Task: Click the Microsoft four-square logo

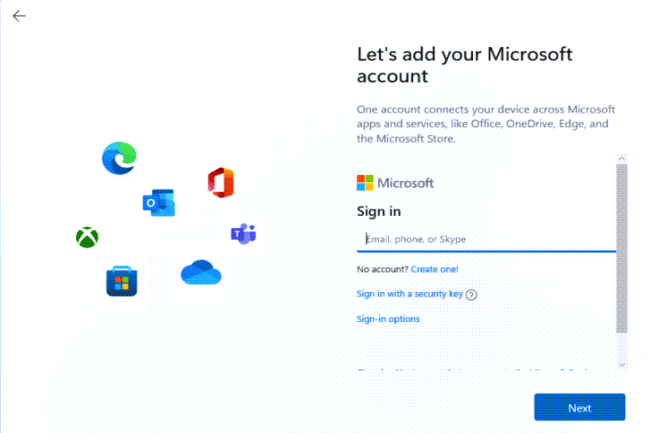Action: [365, 183]
